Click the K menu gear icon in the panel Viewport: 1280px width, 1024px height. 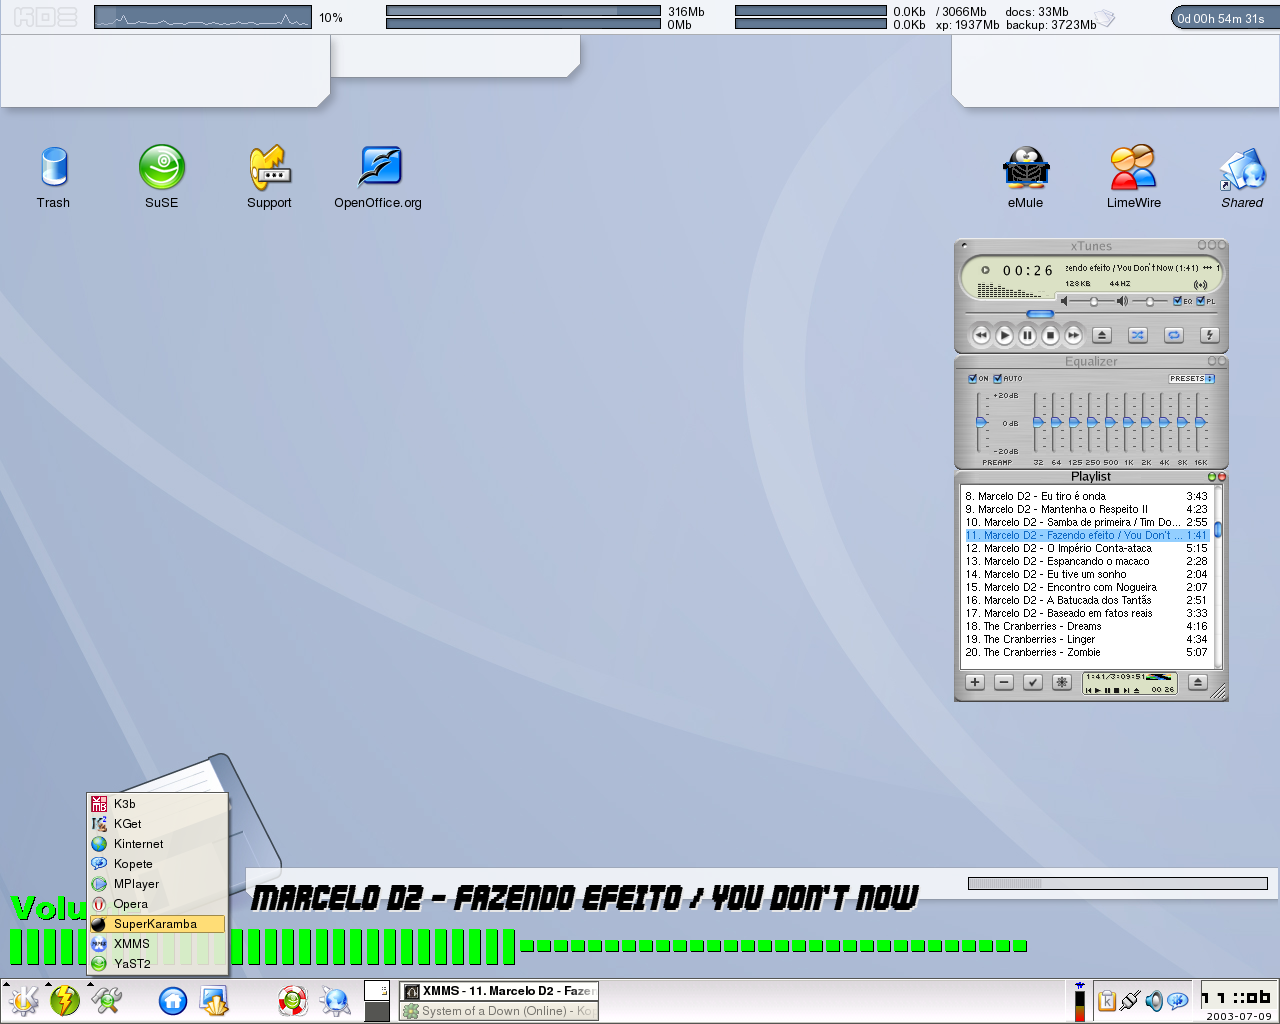24,1000
